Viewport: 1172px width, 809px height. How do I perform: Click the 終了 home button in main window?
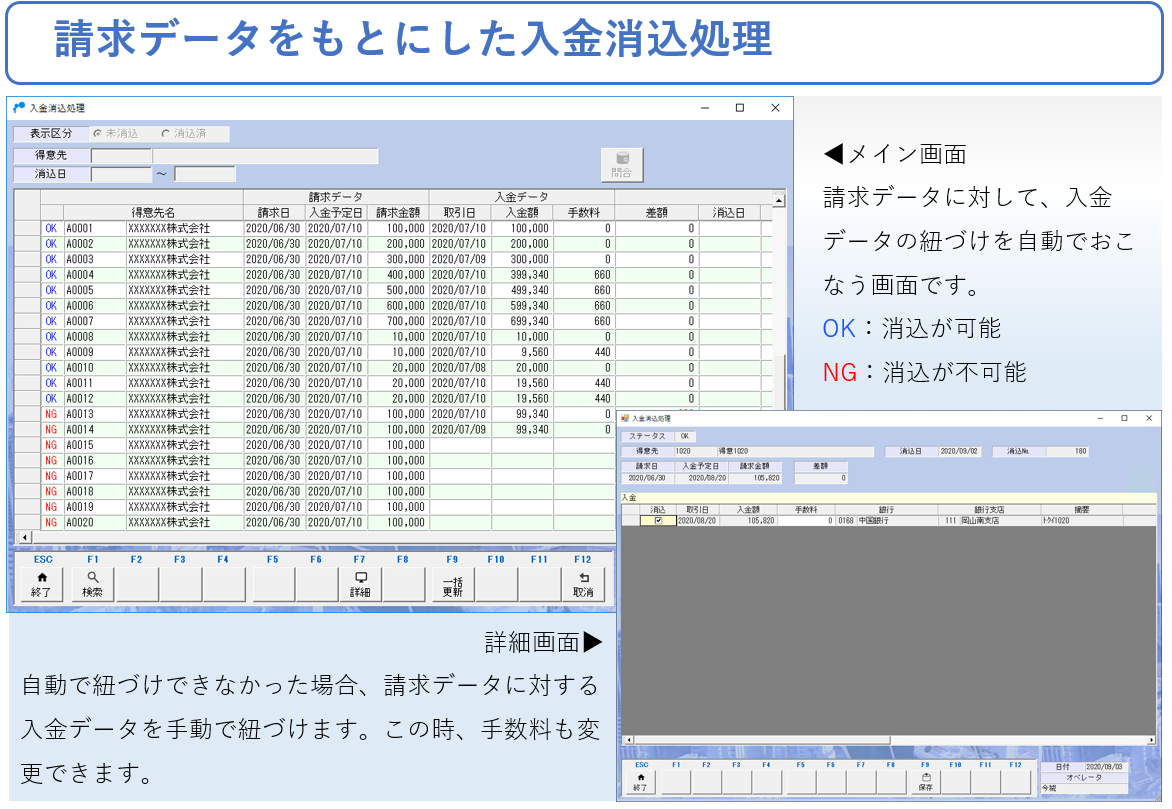point(41,584)
